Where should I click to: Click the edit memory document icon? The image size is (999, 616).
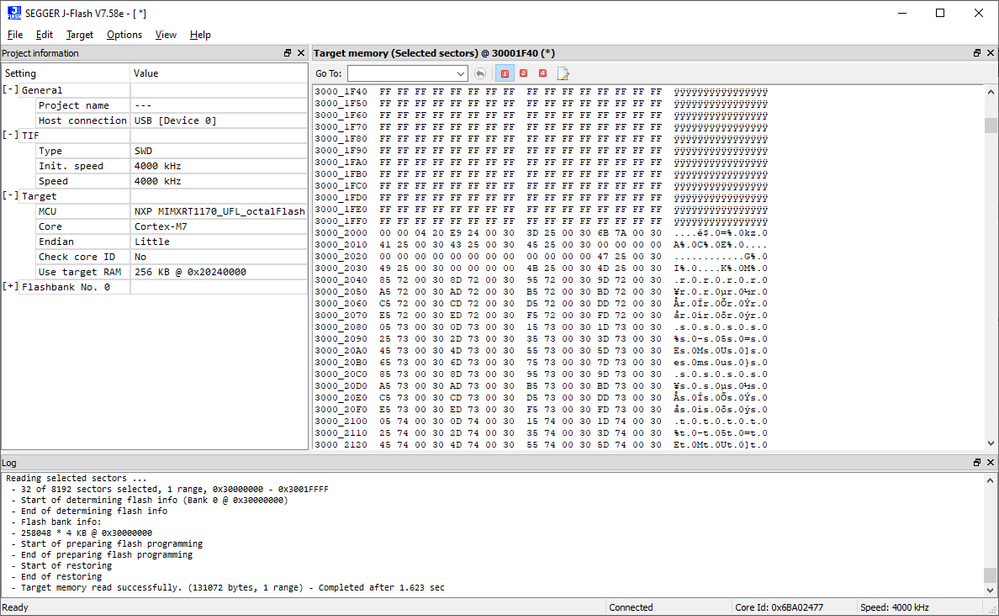[563, 73]
